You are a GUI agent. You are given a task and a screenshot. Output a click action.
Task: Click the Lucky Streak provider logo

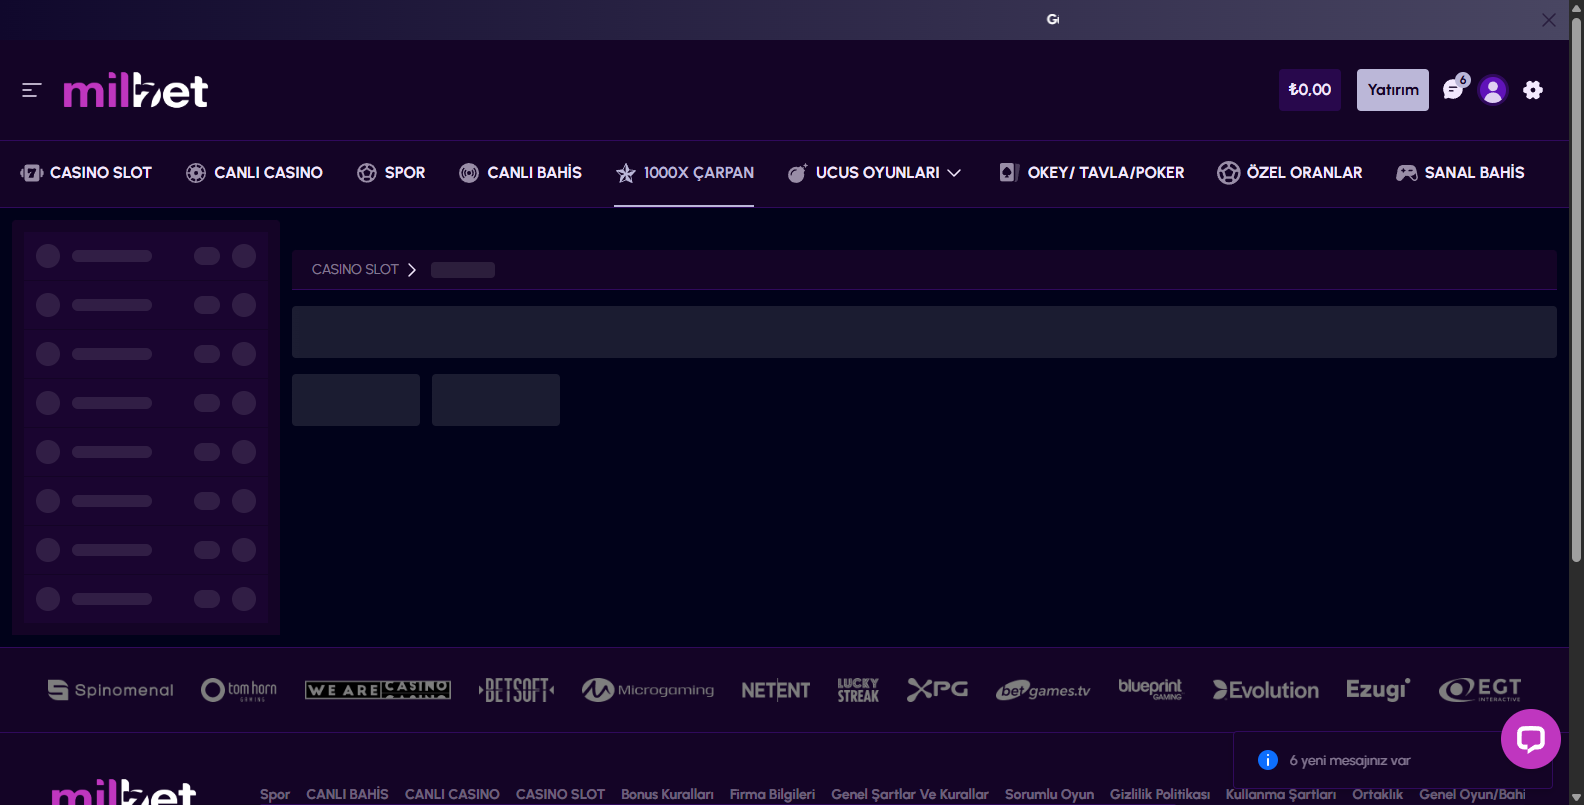click(x=858, y=690)
